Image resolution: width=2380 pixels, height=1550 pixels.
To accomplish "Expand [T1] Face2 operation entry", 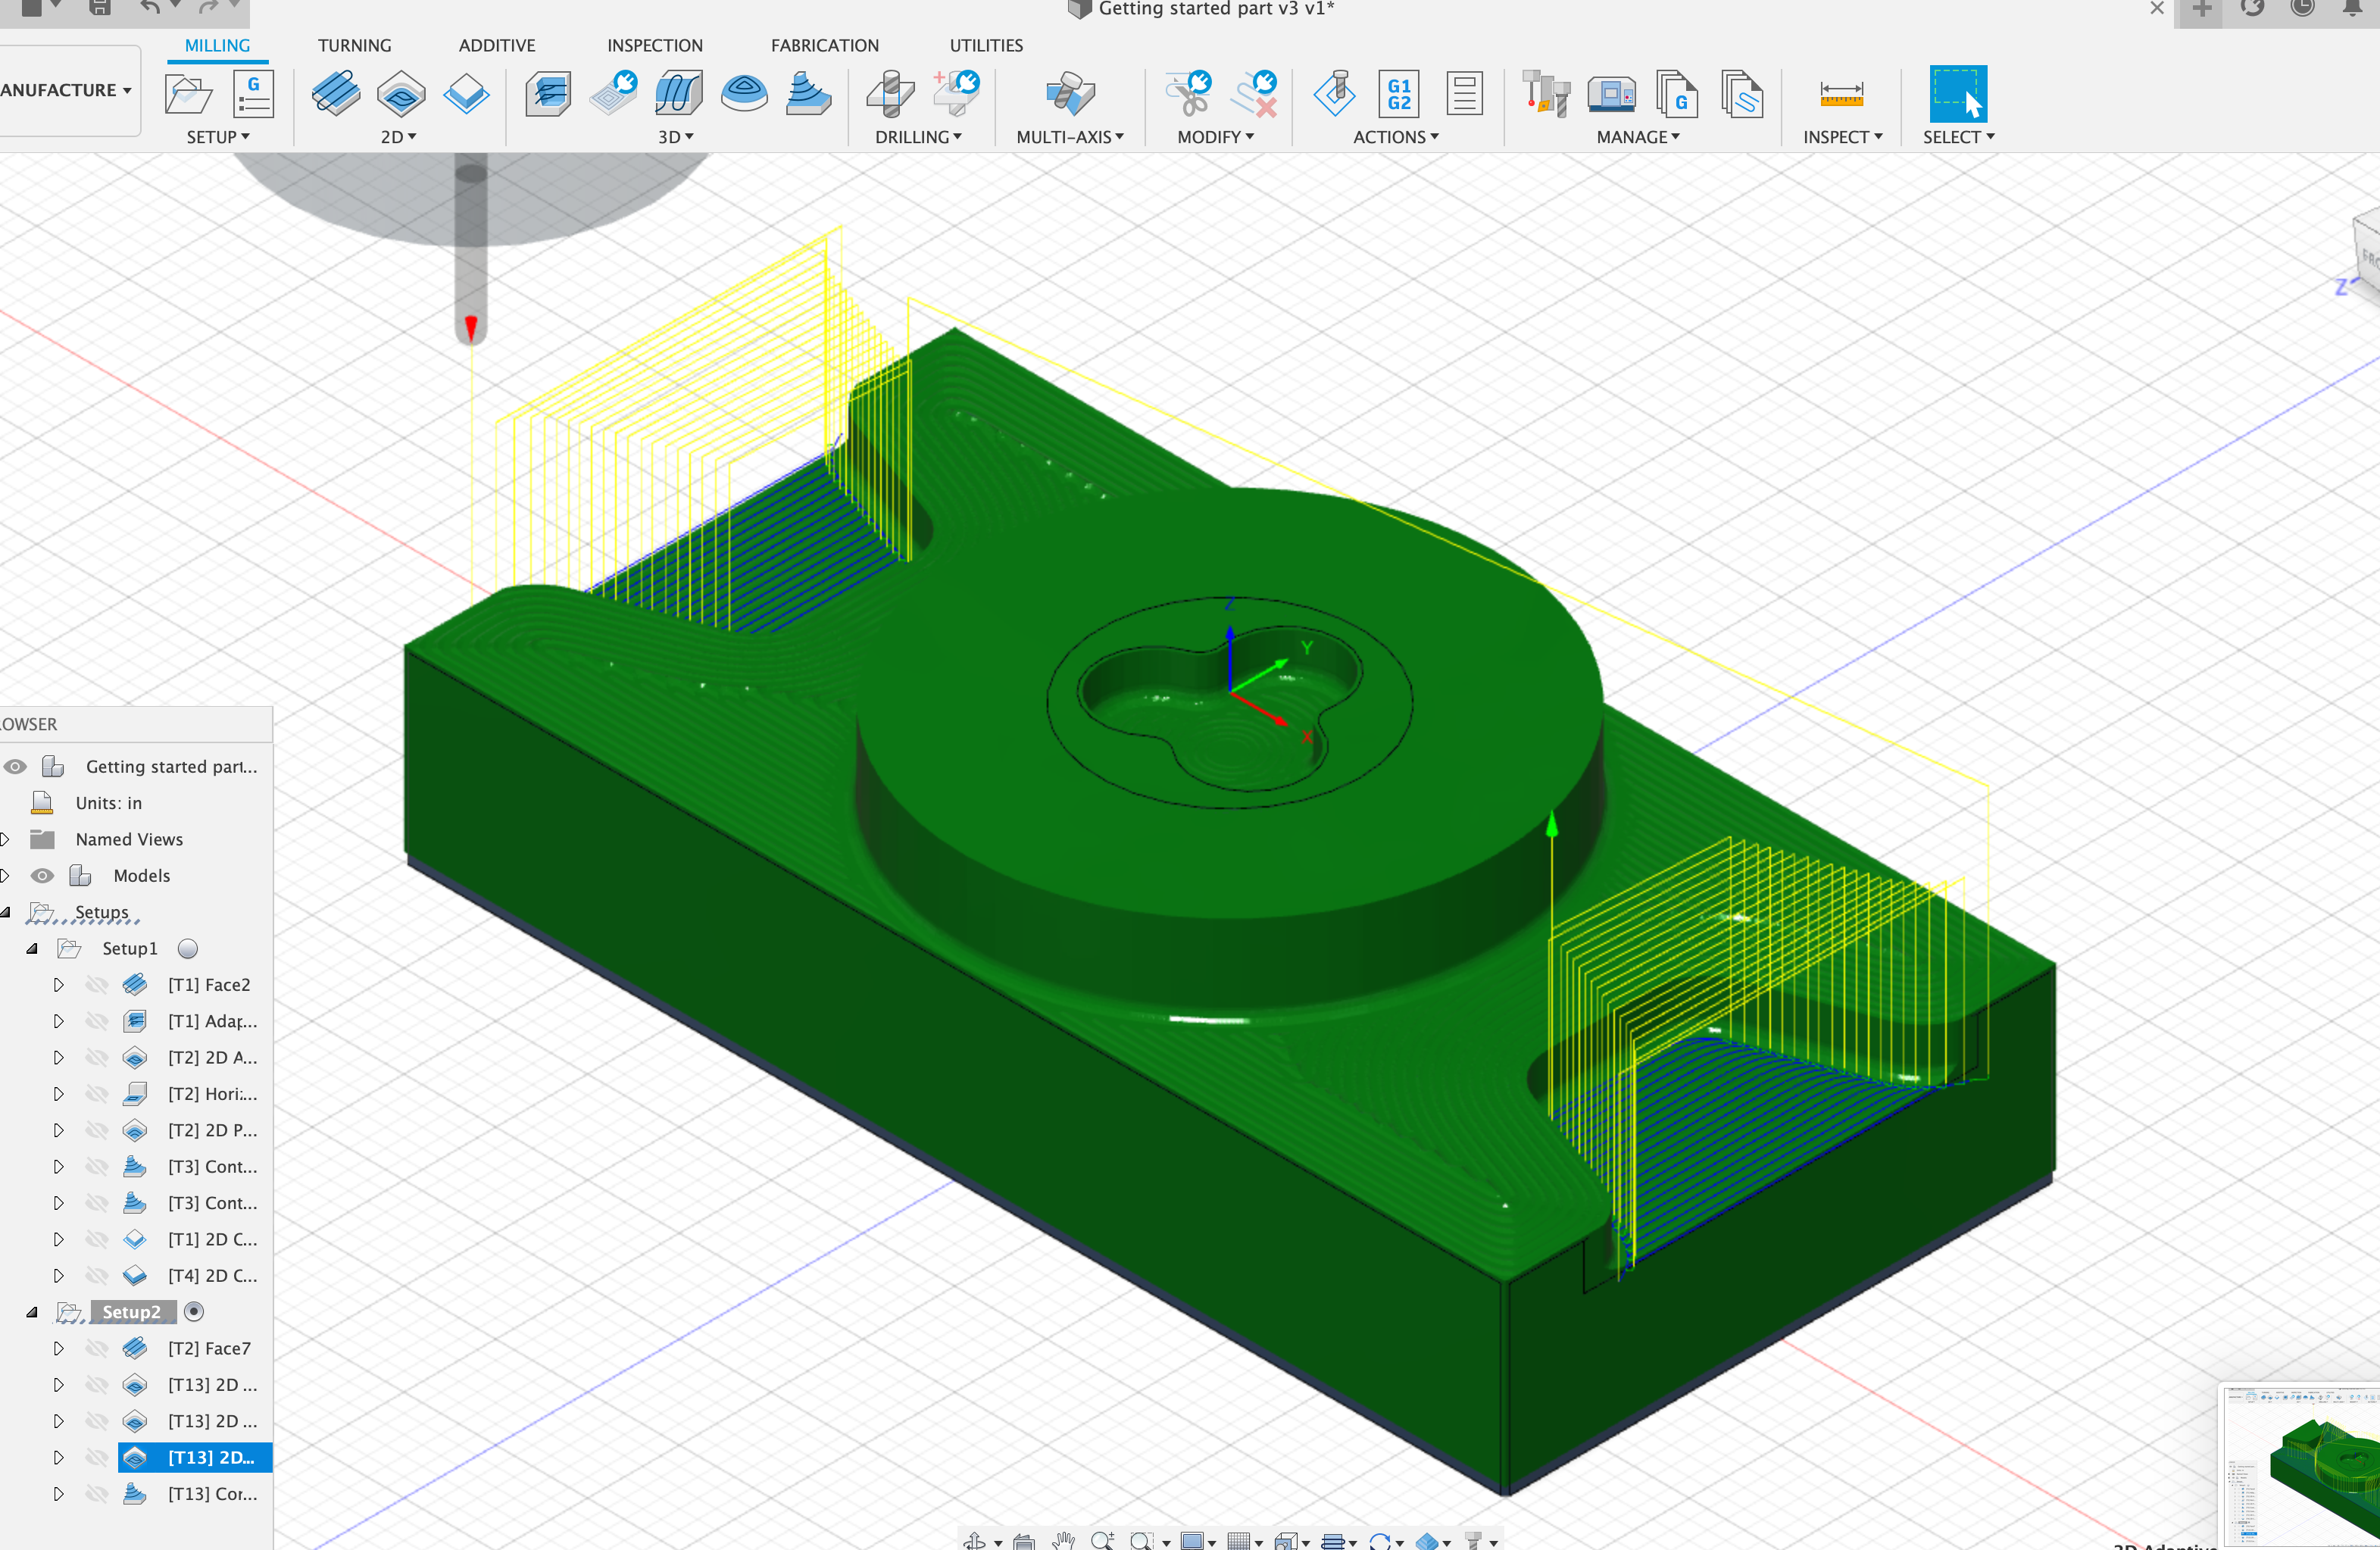I will [x=54, y=984].
